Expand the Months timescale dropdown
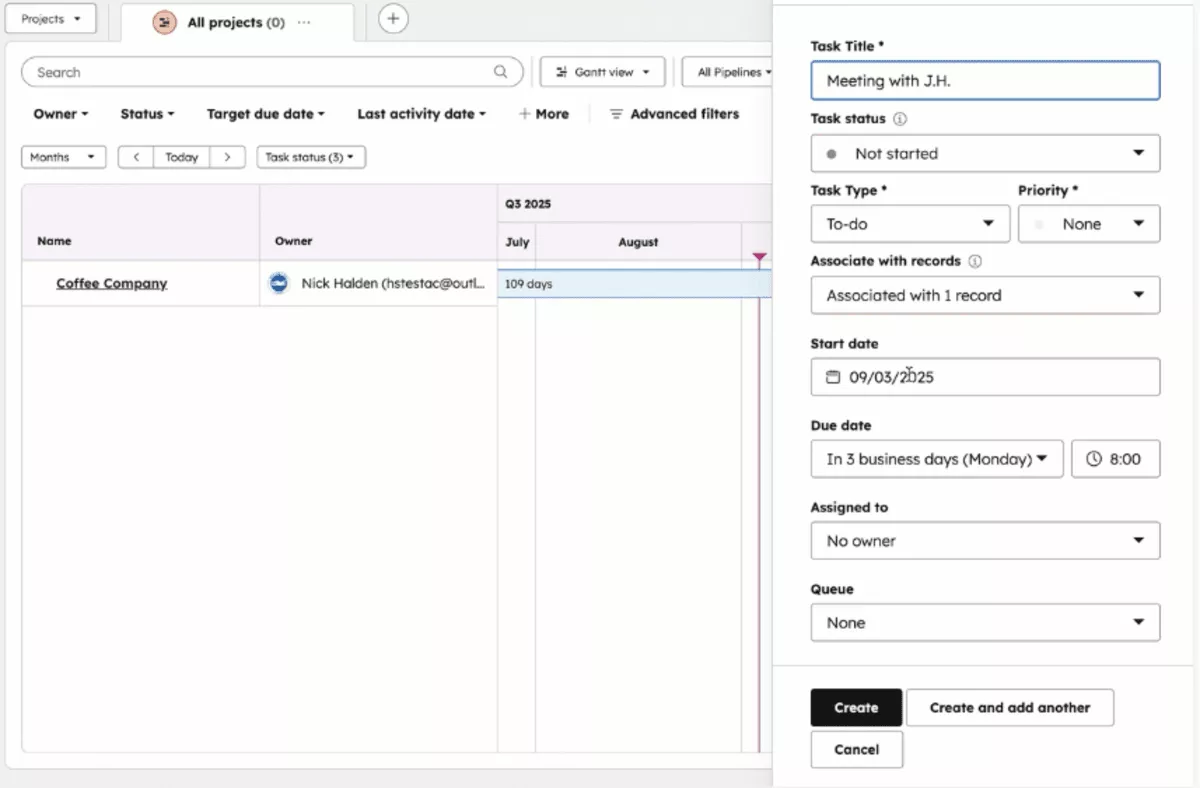Image resolution: width=1200 pixels, height=788 pixels. (x=63, y=156)
